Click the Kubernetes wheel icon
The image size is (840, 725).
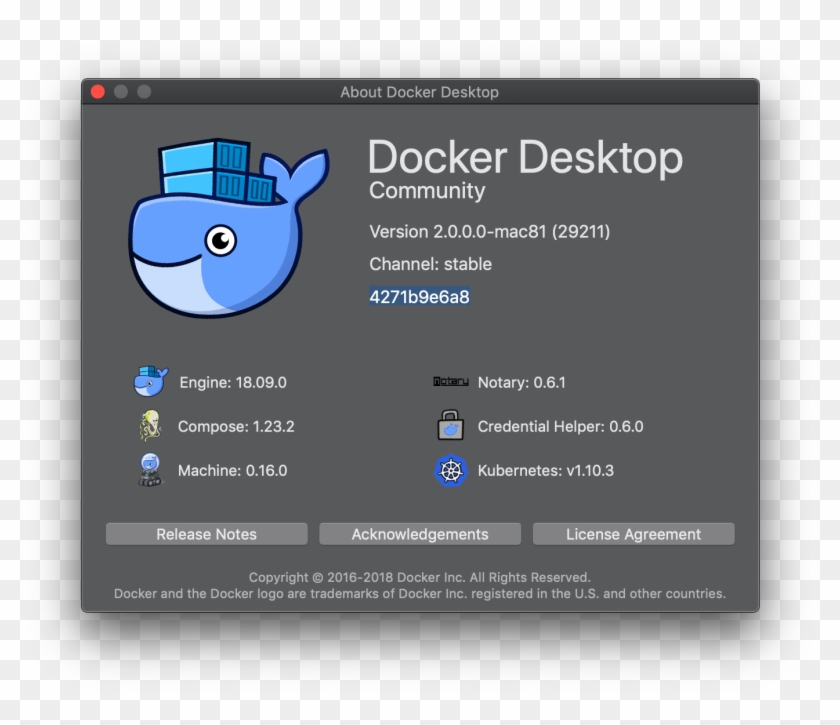coord(451,470)
